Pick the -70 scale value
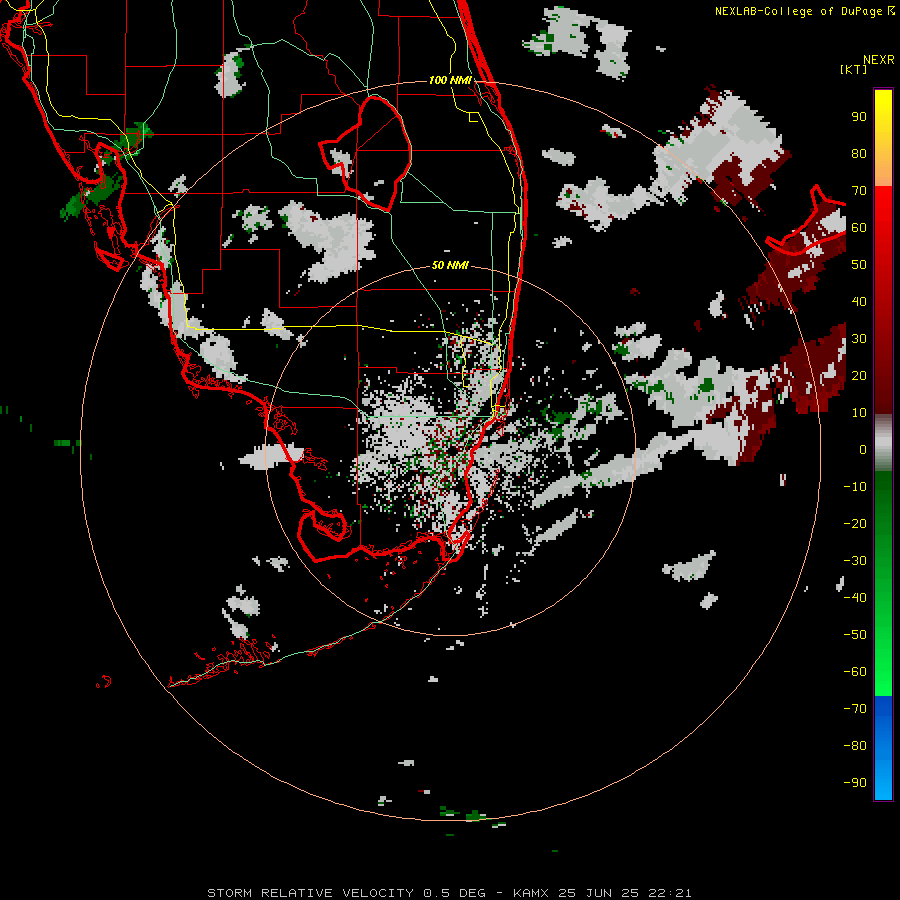This screenshot has height=900, width=900. click(x=855, y=709)
